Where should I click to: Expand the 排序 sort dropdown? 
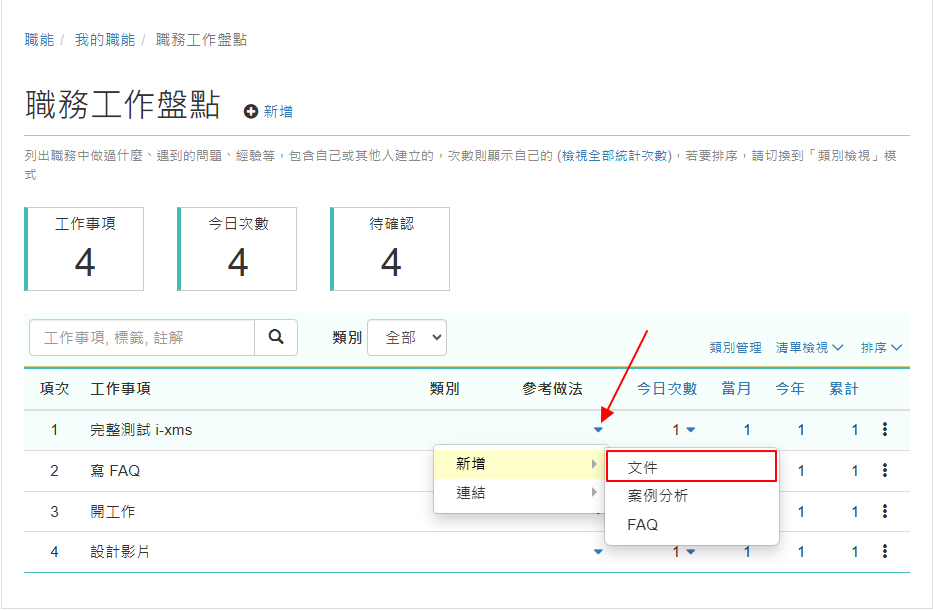click(x=881, y=347)
